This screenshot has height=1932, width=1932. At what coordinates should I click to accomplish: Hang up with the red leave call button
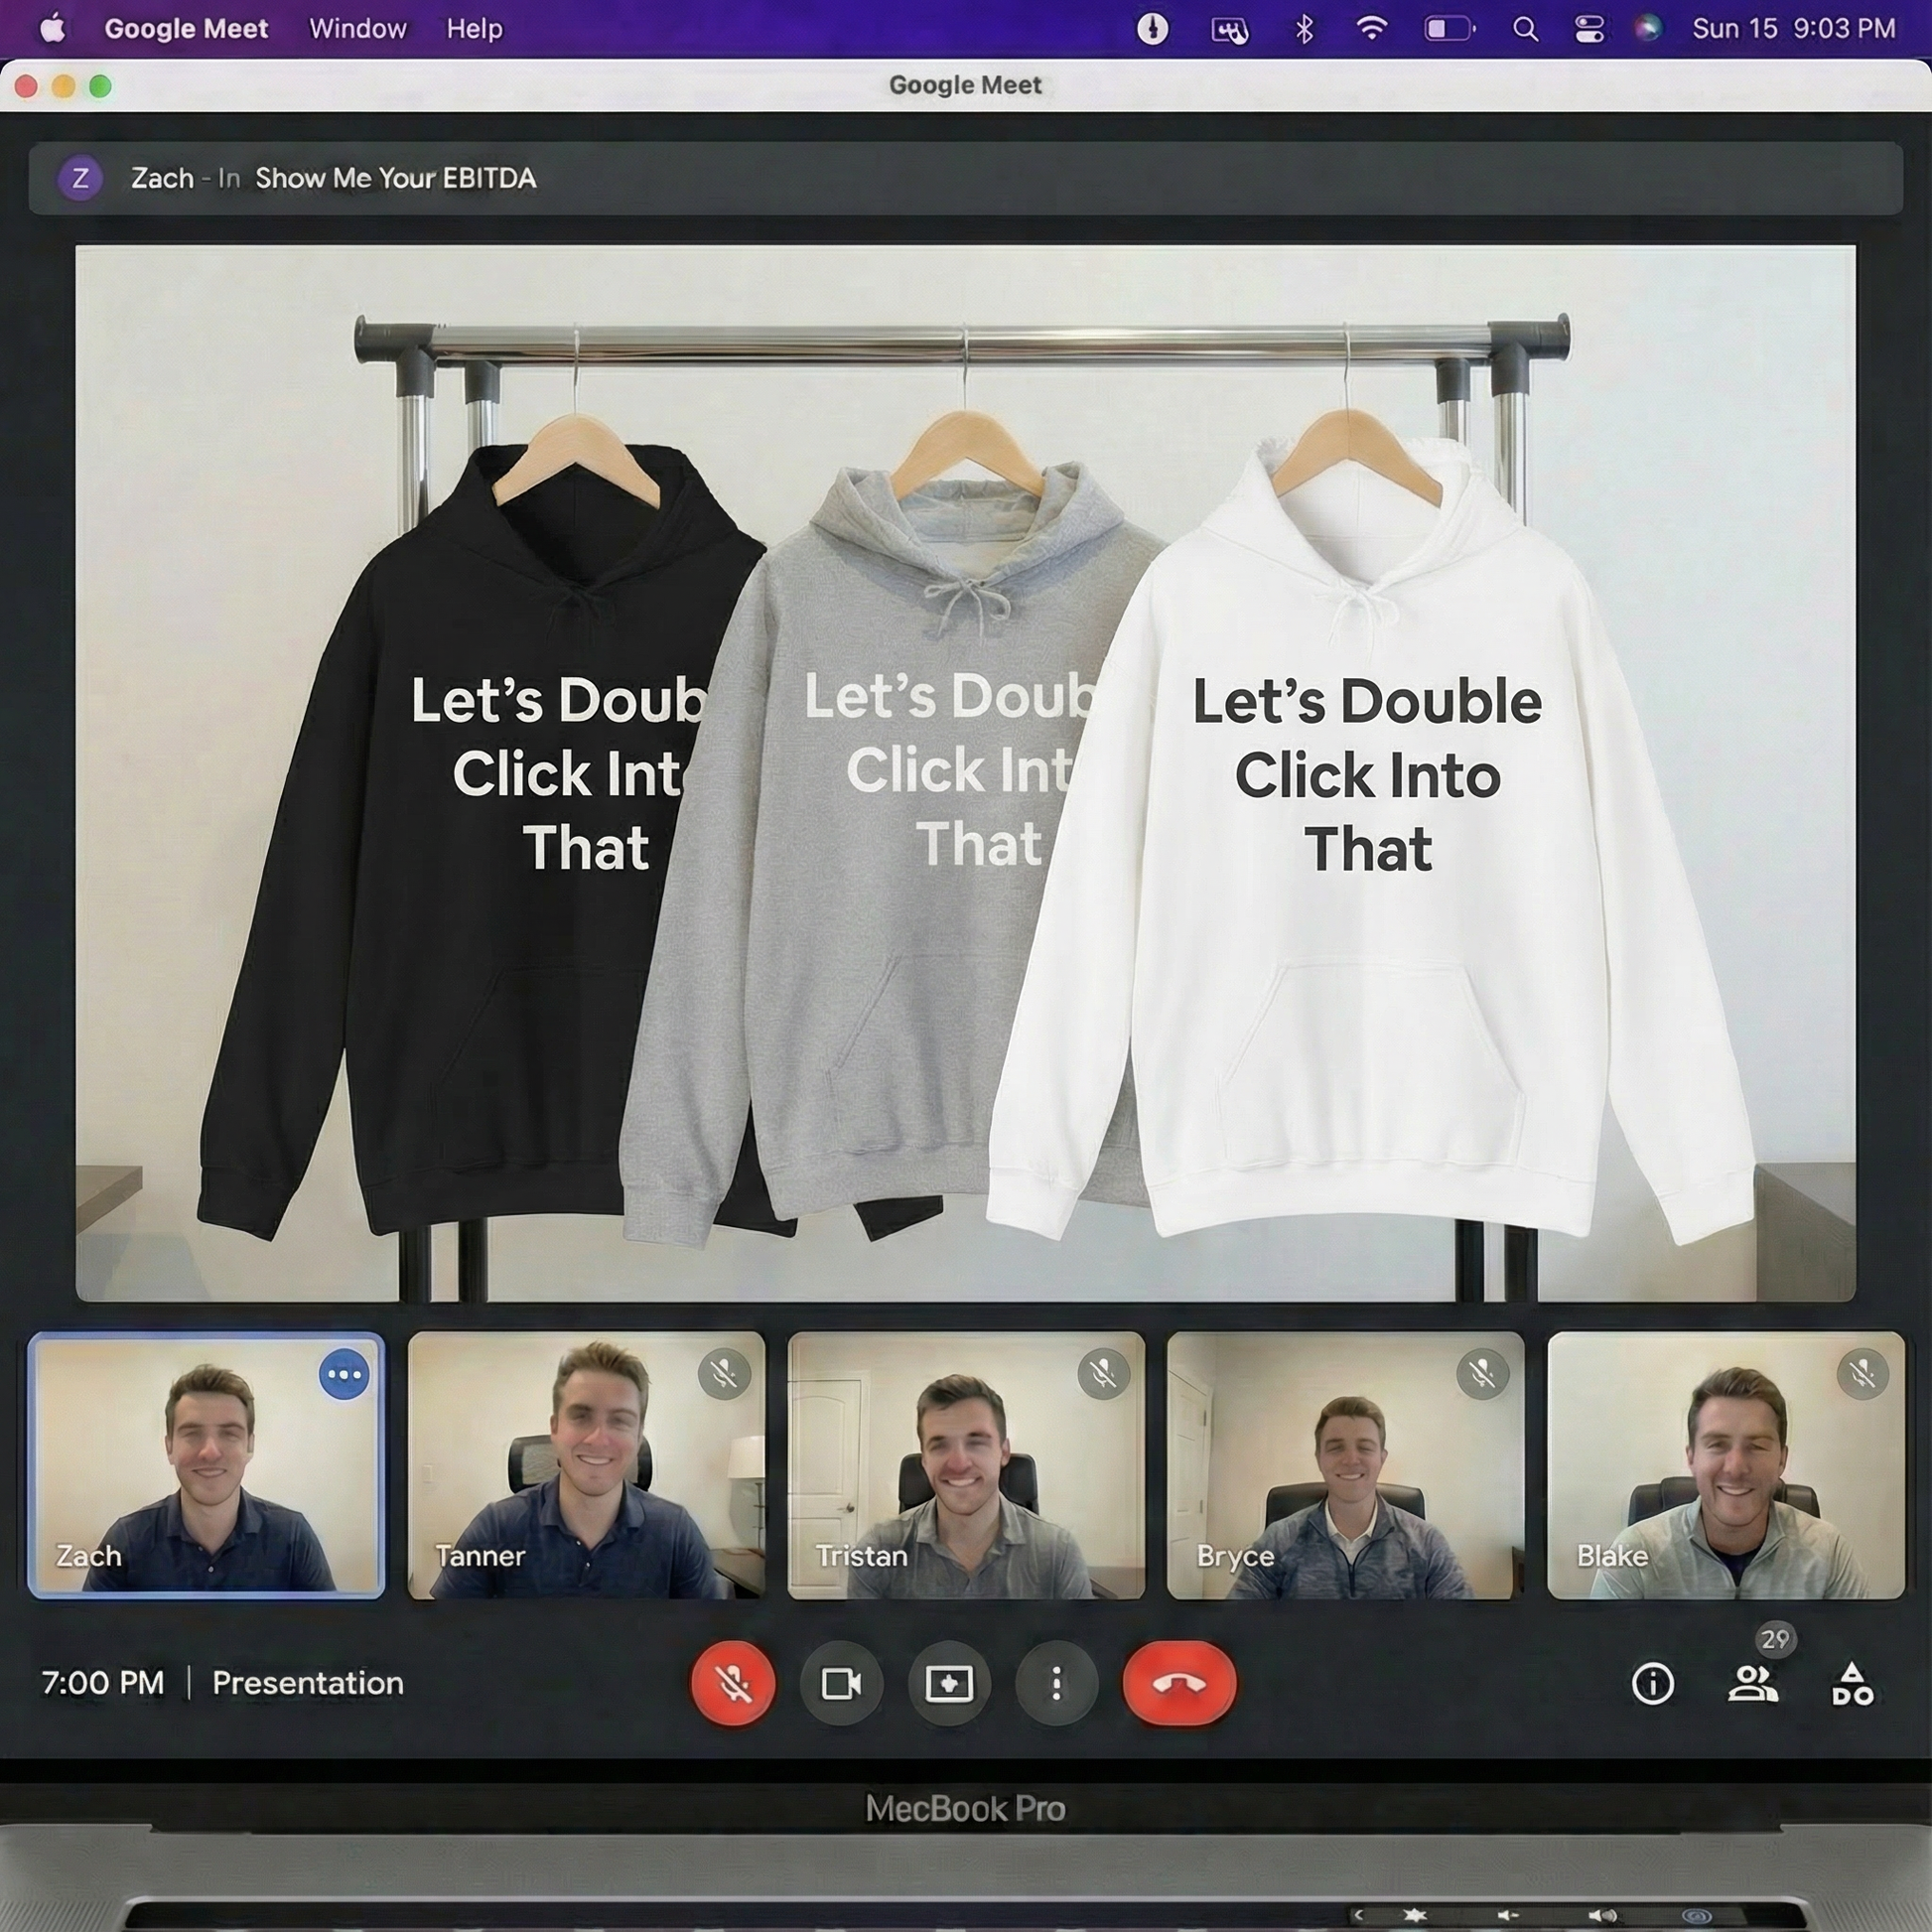(x=1179, y=1684)
